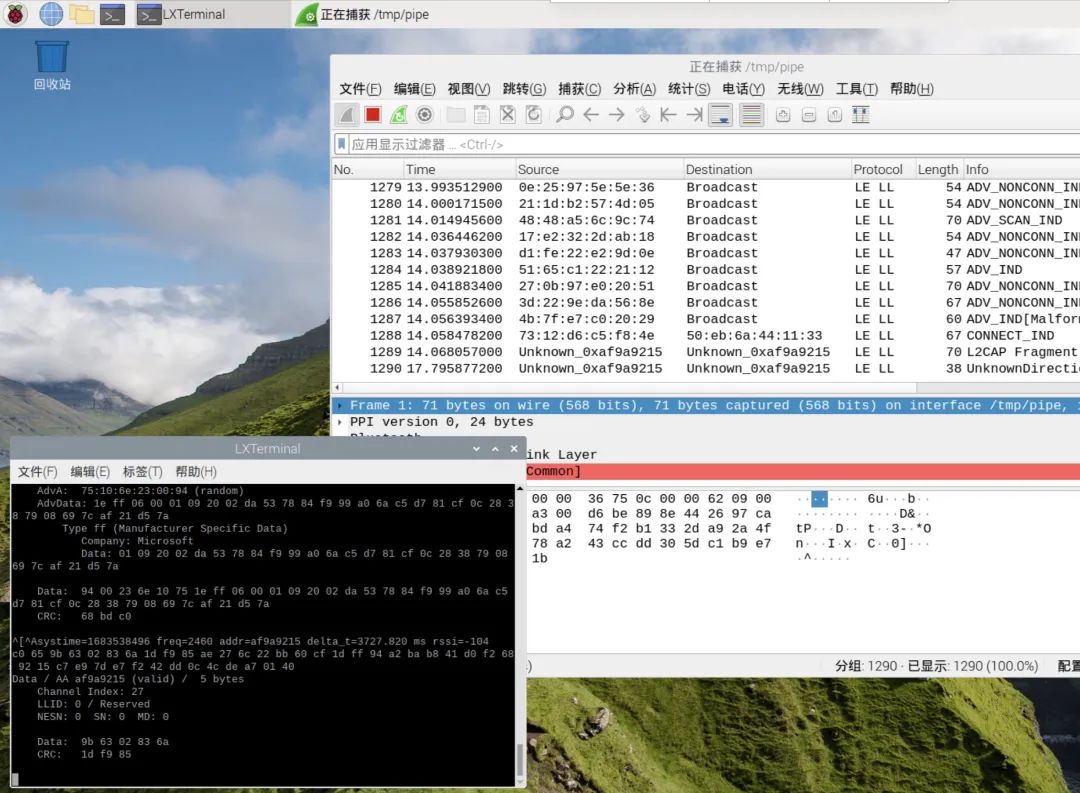
Task: Sort packets by Info column header
Action: pyautogui.click(x=1021, y=169)
